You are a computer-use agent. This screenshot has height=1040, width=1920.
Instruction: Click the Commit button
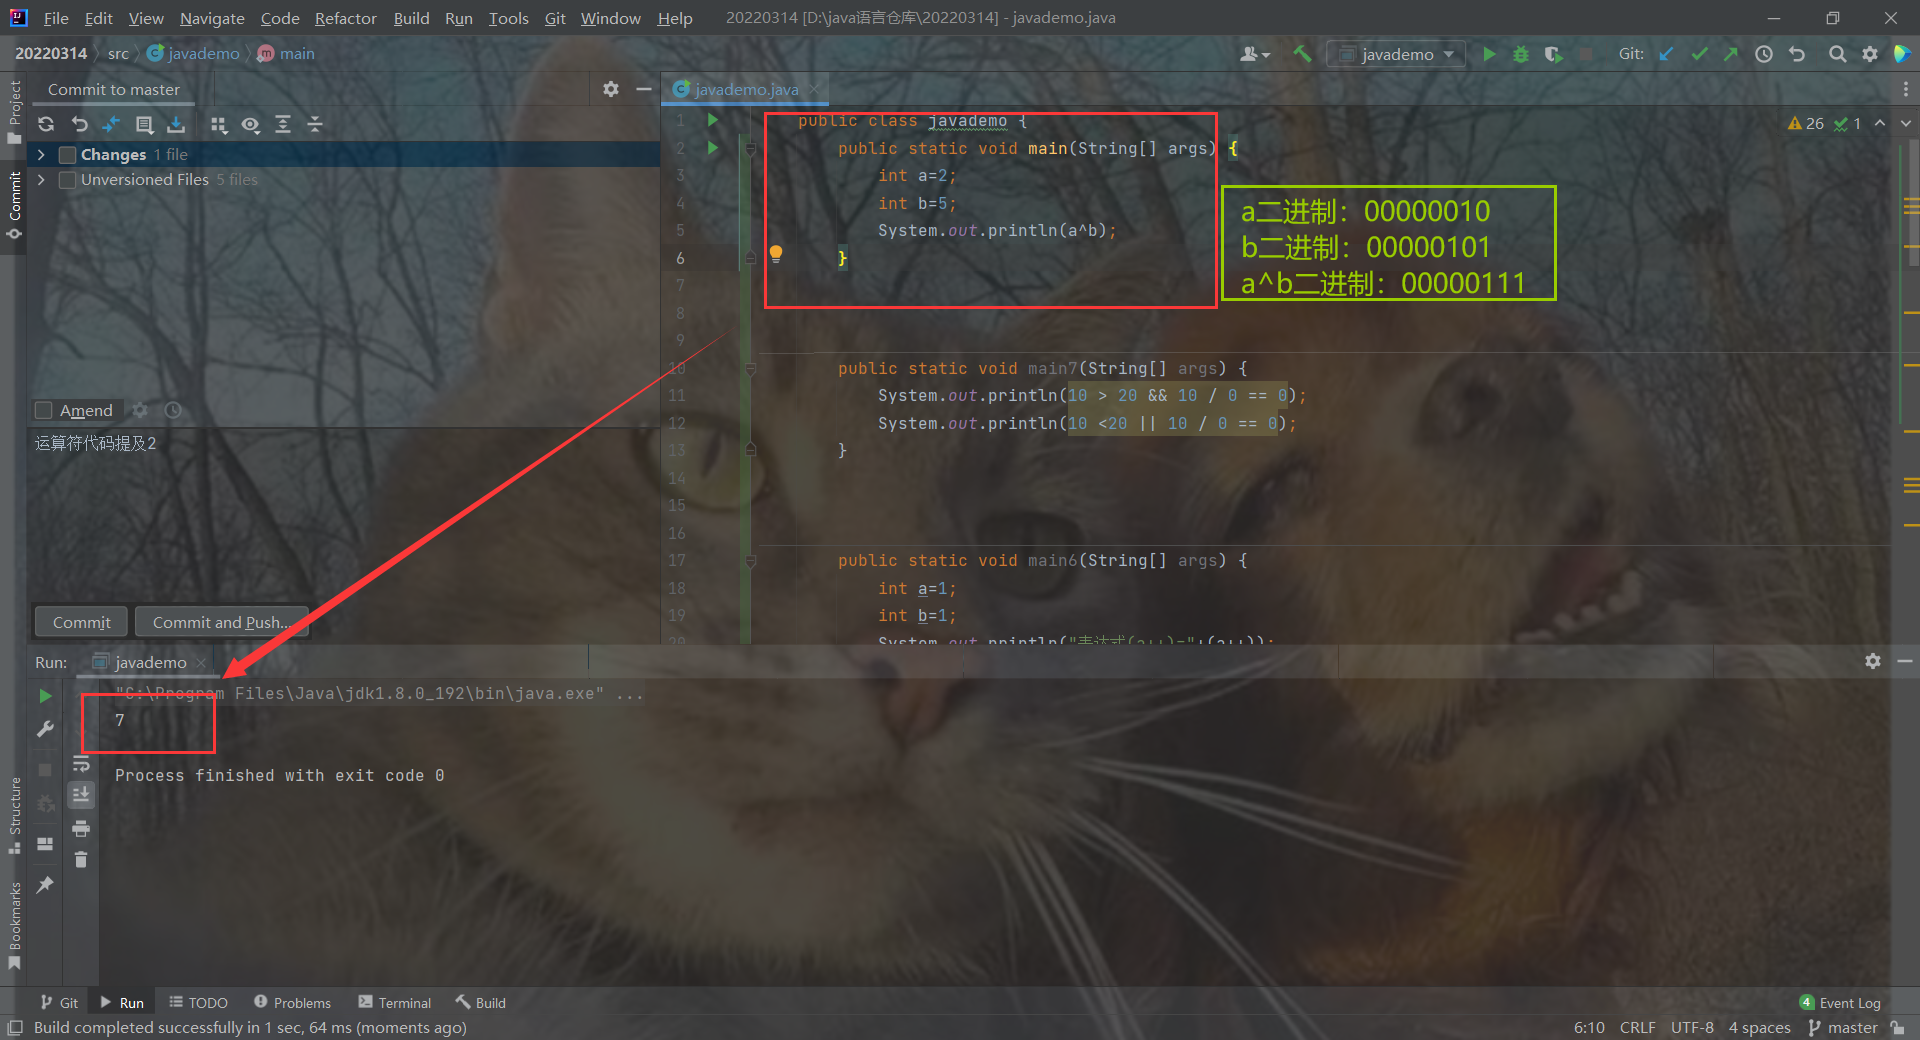click(x=81, y=622)
